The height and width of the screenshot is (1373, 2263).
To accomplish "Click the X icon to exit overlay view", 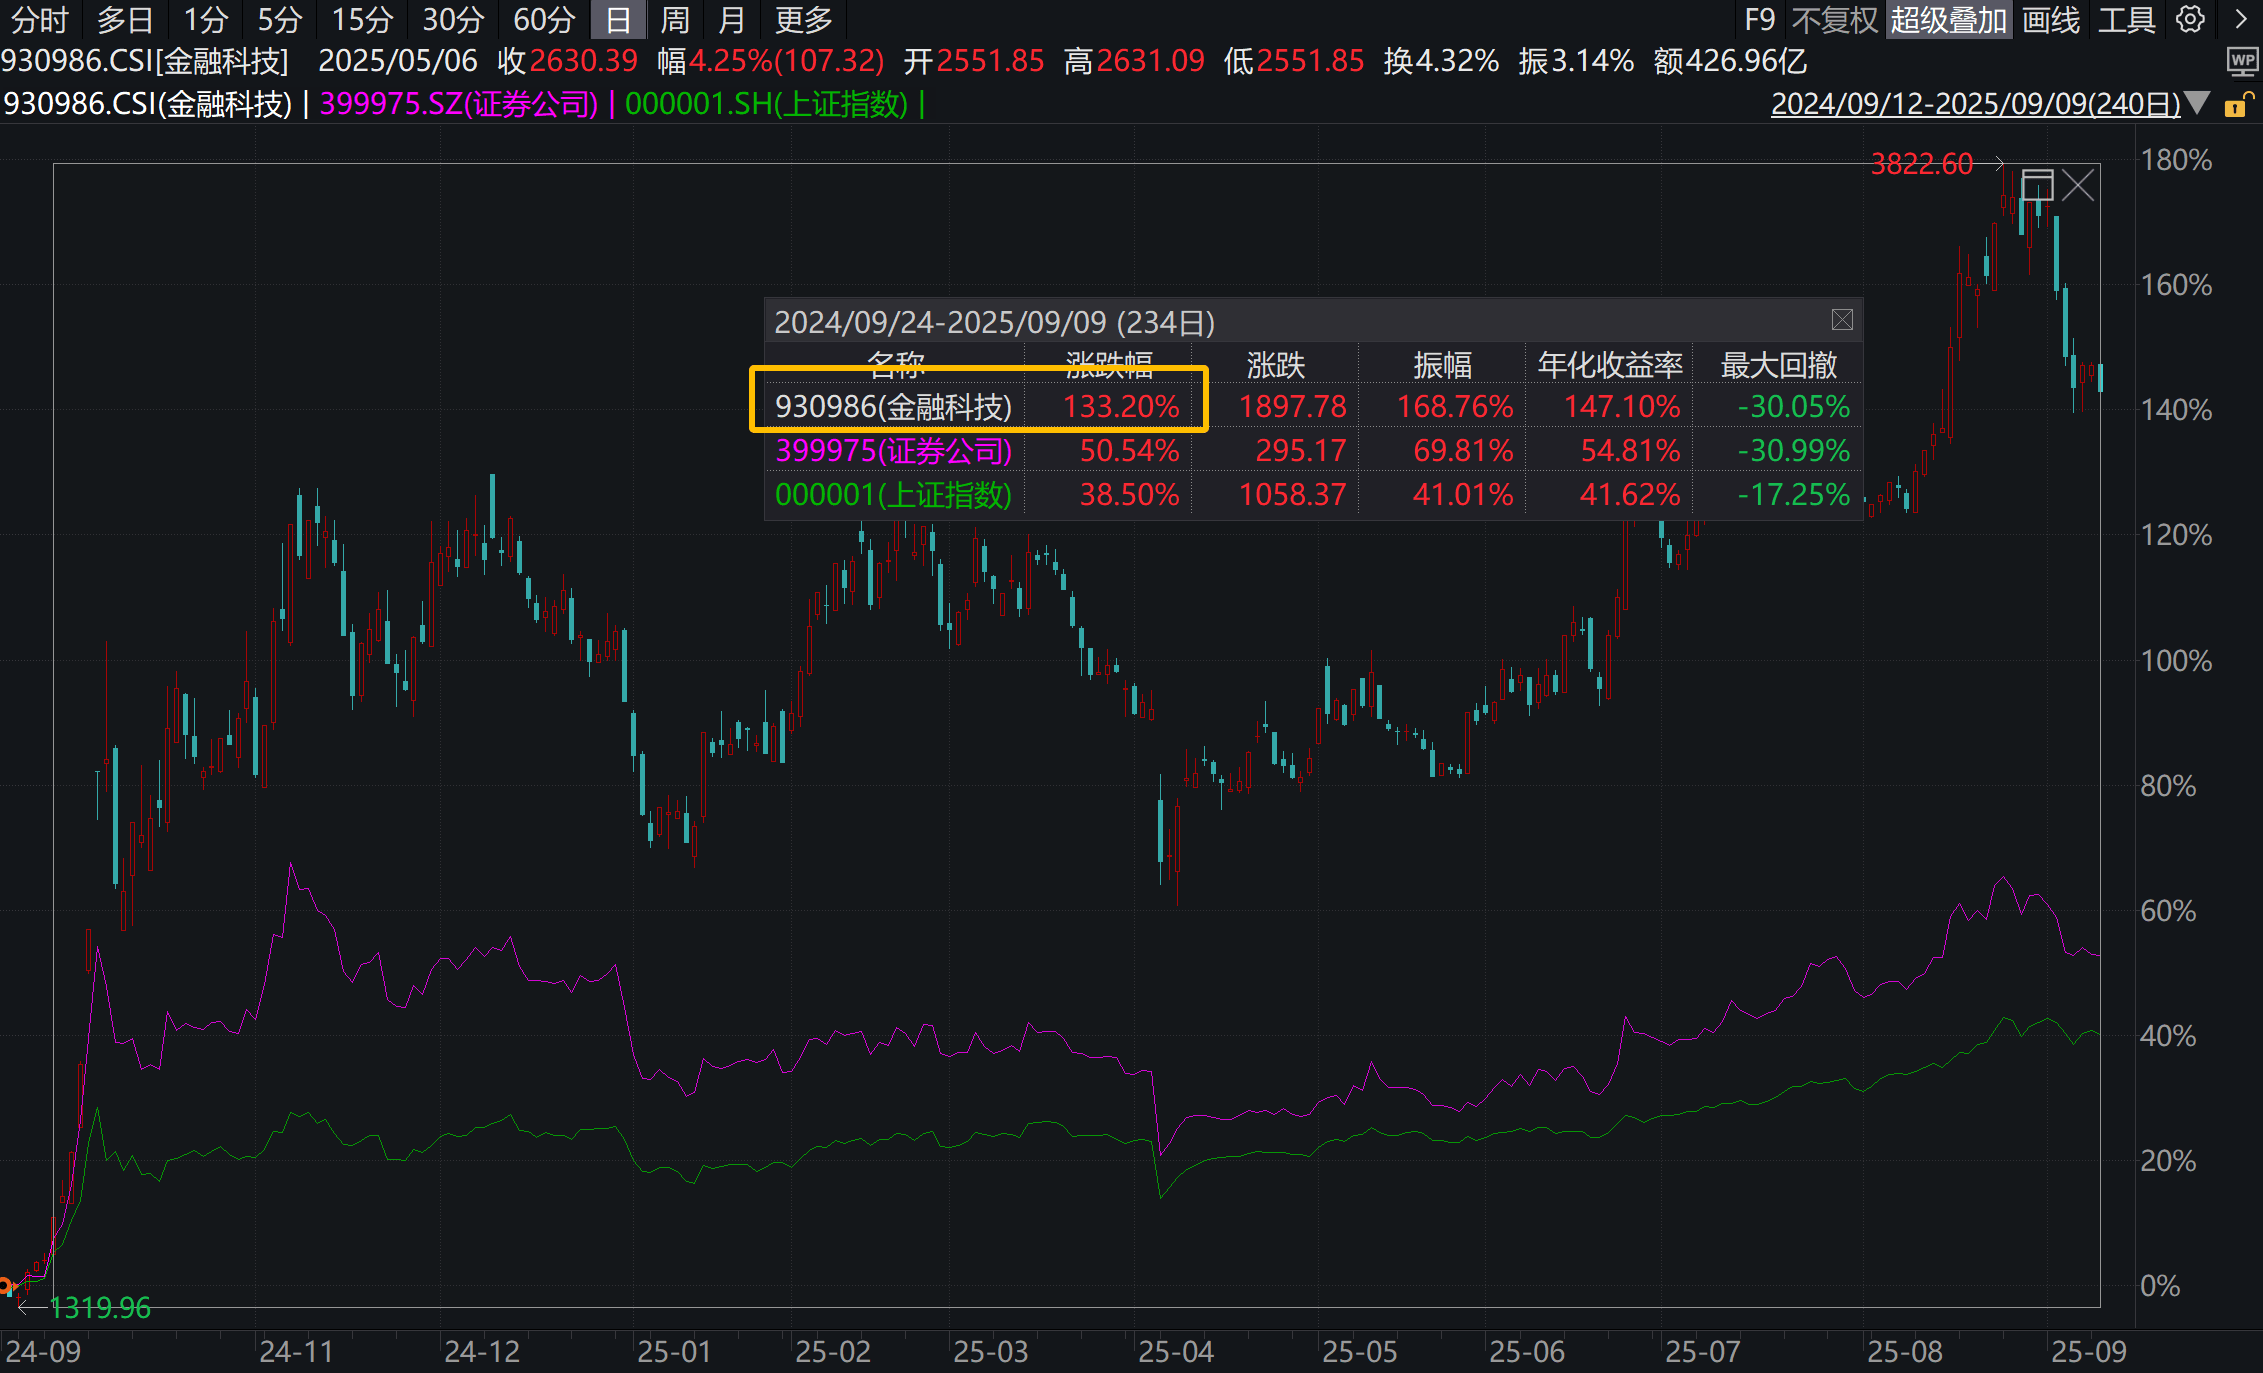I will [x=2078, y=185].
